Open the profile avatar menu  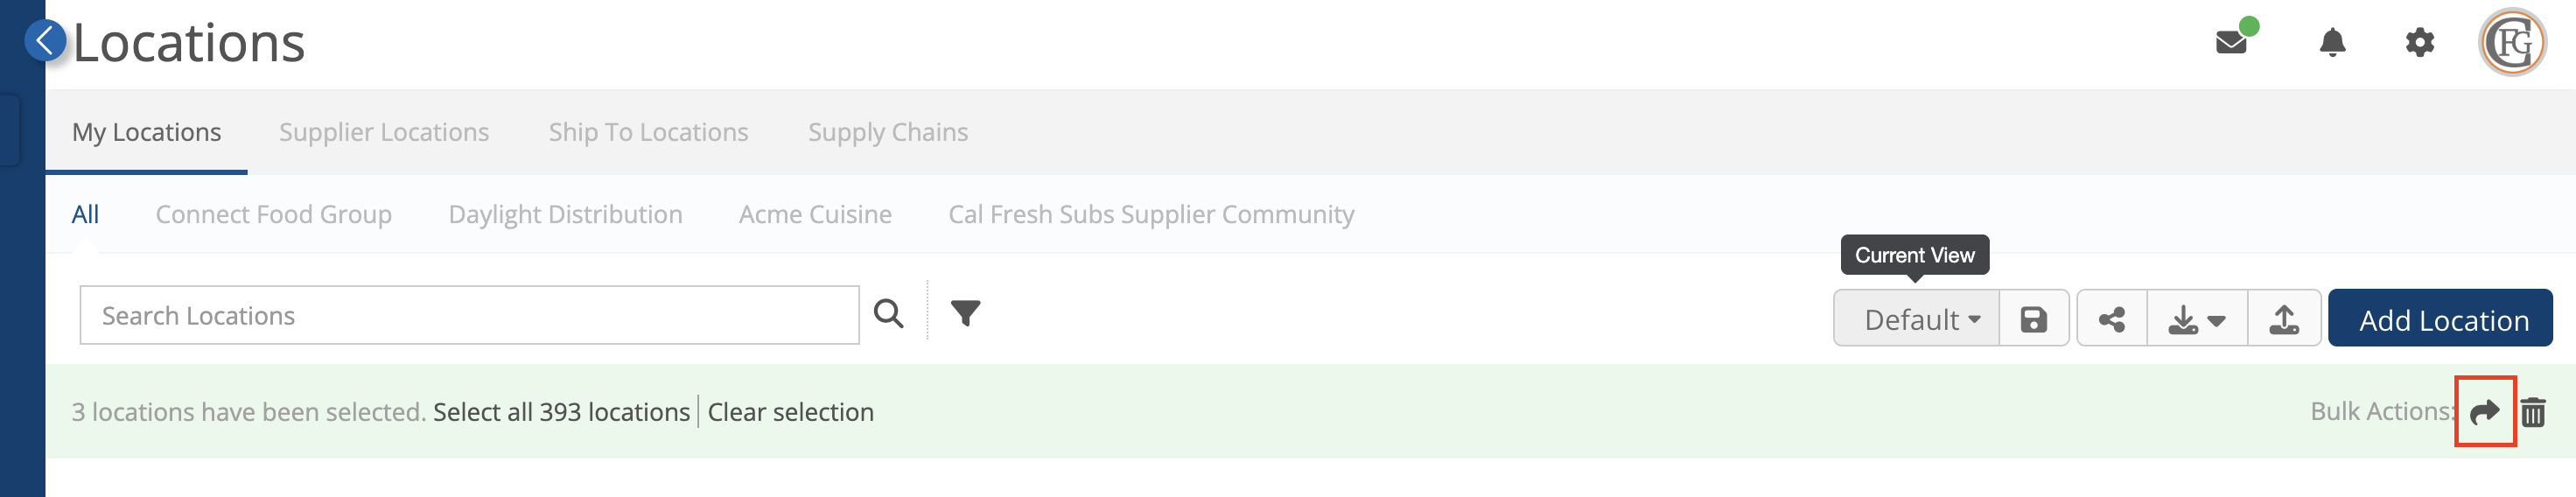[2511, 42]
